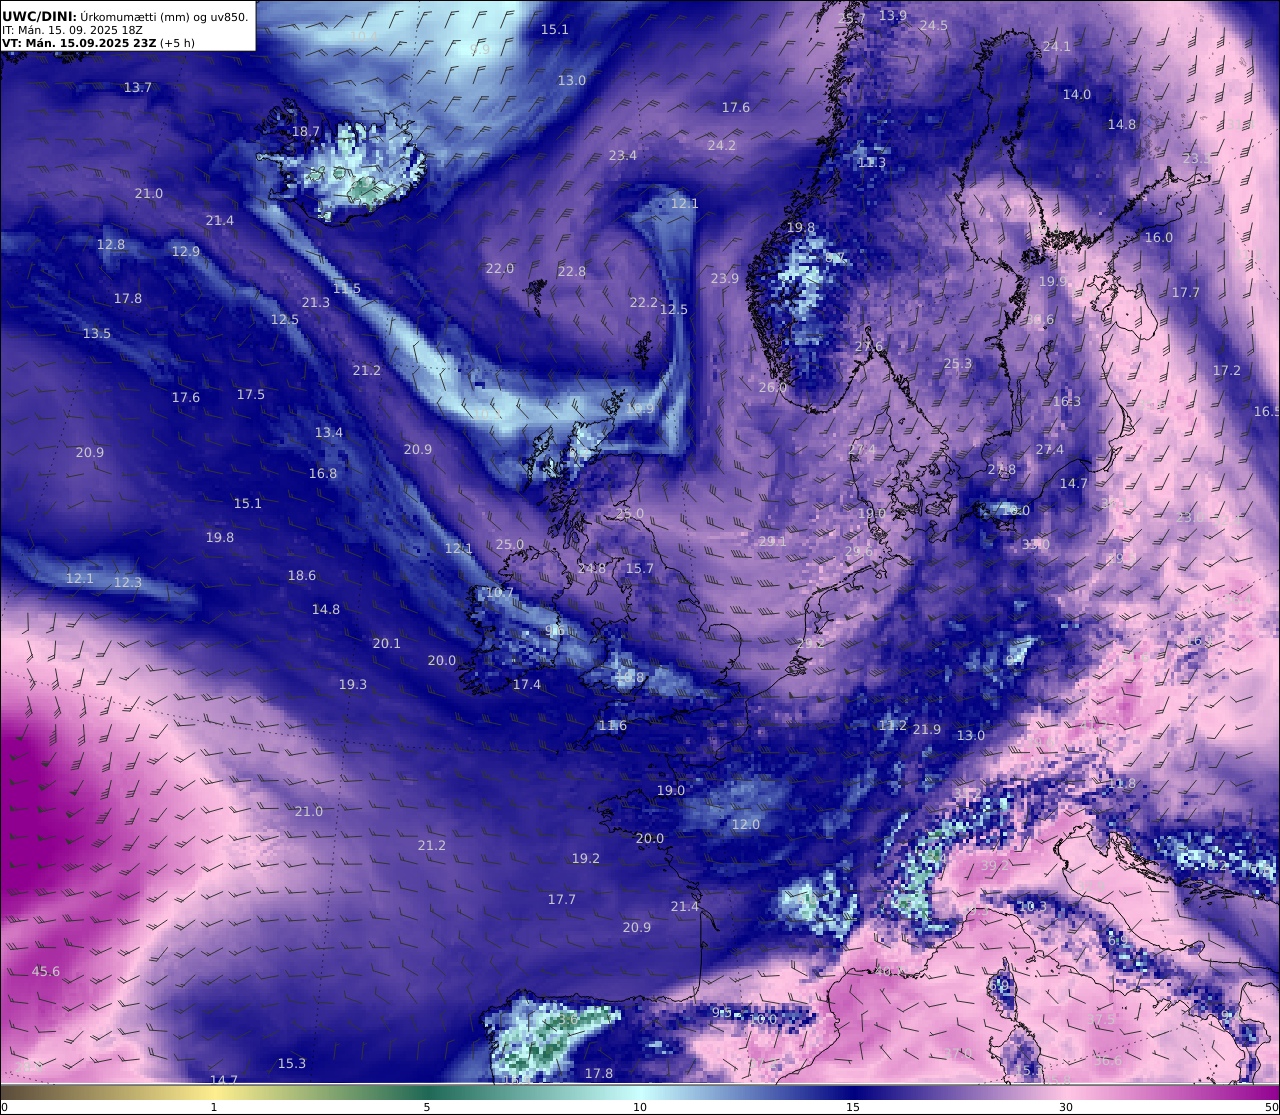Viewport: 1280px width, 1115px height.
Task: Click the 21.9 map value
Action: 927,729
